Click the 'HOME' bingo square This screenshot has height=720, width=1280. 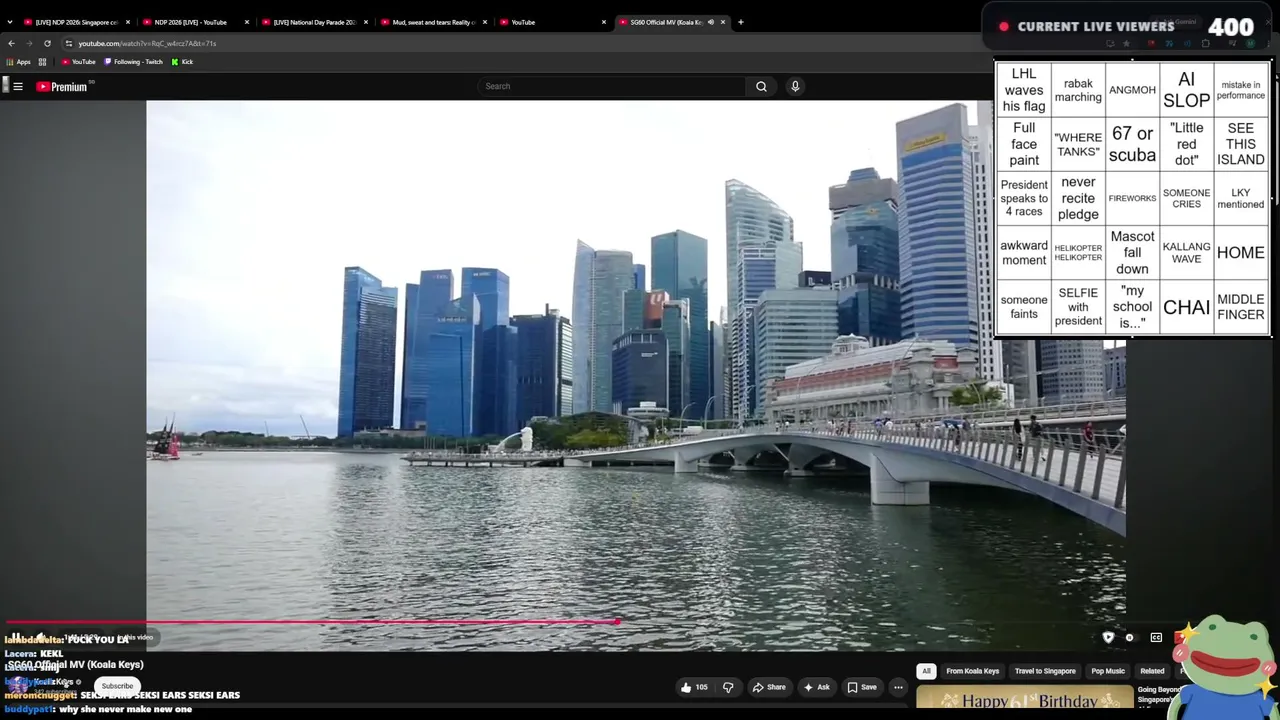(1241, 252)
